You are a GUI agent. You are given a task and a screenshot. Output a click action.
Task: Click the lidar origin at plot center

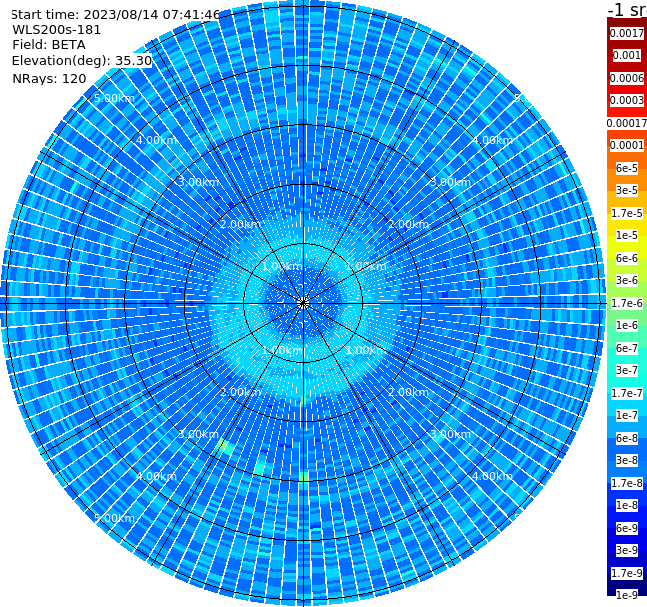point(303,303)
